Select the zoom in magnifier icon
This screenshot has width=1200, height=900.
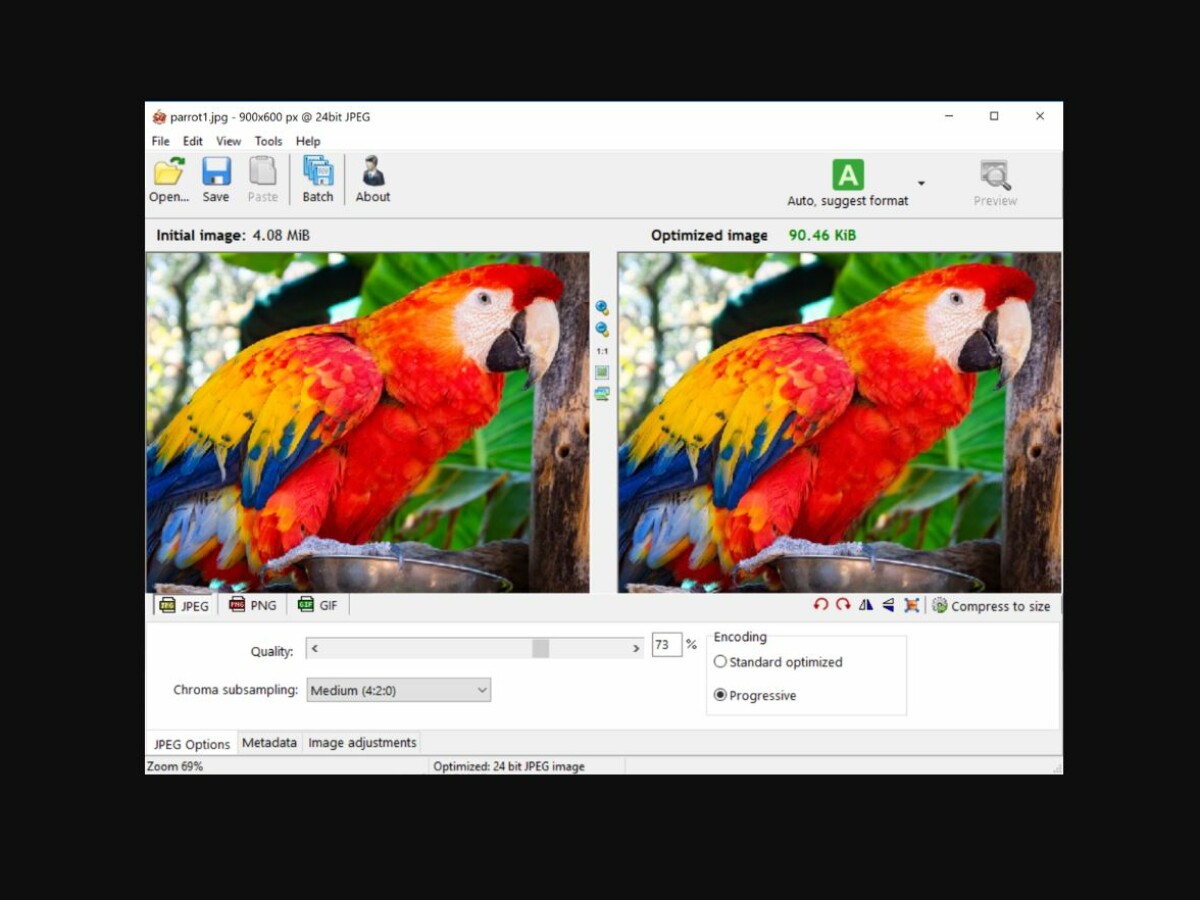[x=601, y=307]
